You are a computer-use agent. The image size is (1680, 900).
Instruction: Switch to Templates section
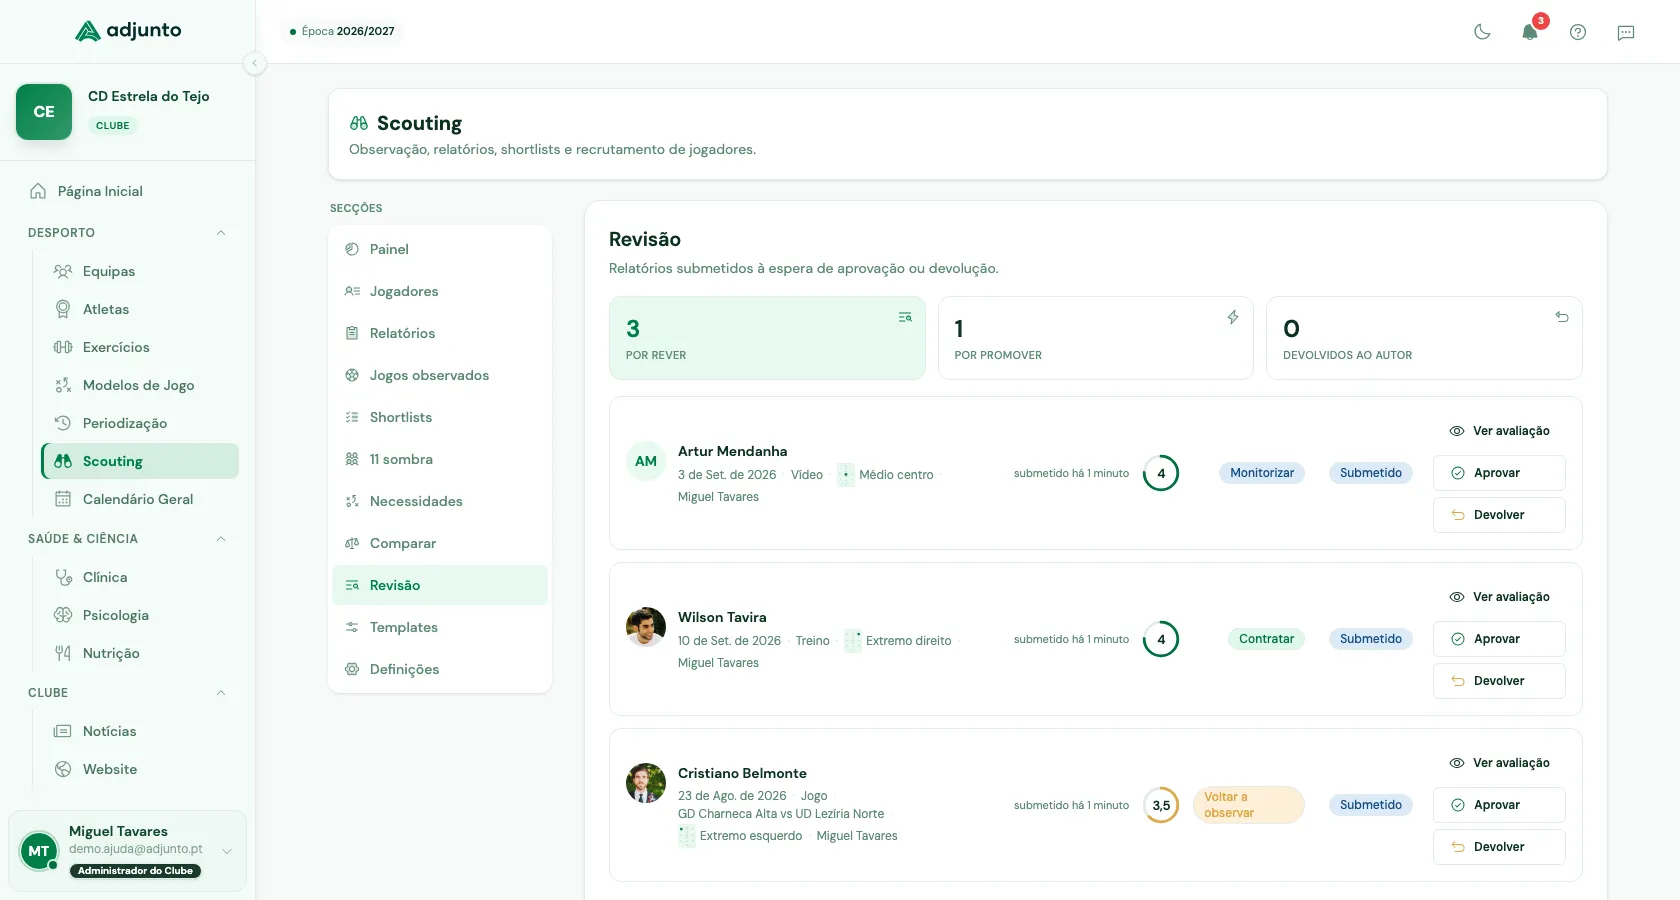(x=440, y=627)
